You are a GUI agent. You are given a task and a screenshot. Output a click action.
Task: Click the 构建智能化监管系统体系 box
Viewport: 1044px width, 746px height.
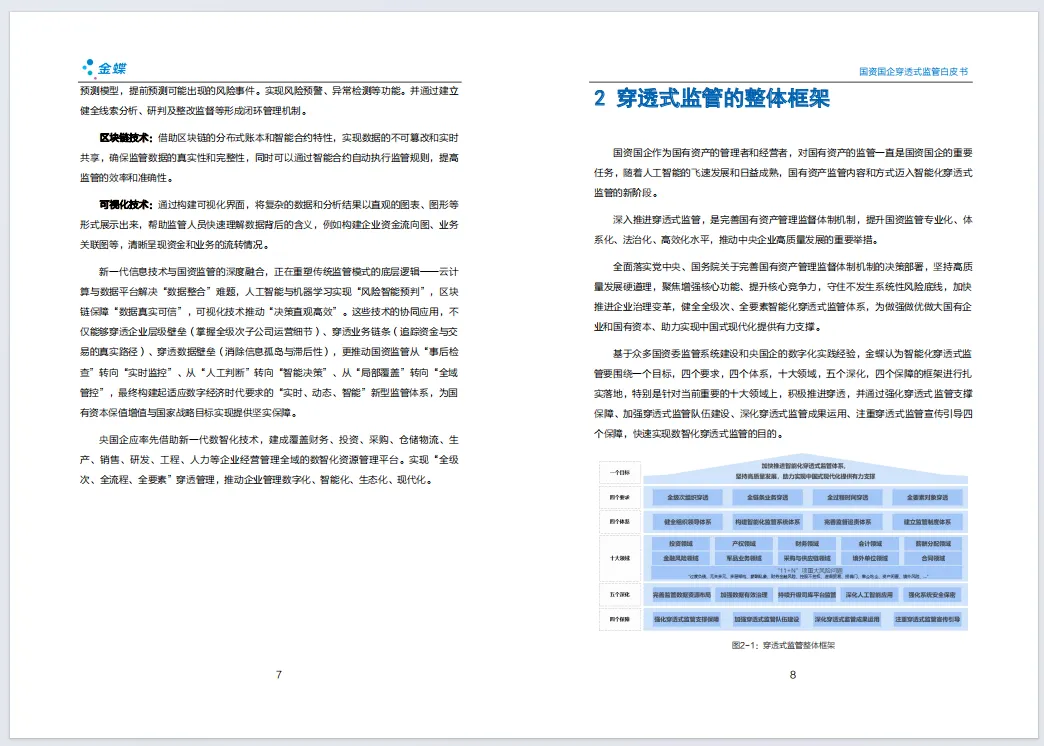pyautogui.click(x=768, y=522)
